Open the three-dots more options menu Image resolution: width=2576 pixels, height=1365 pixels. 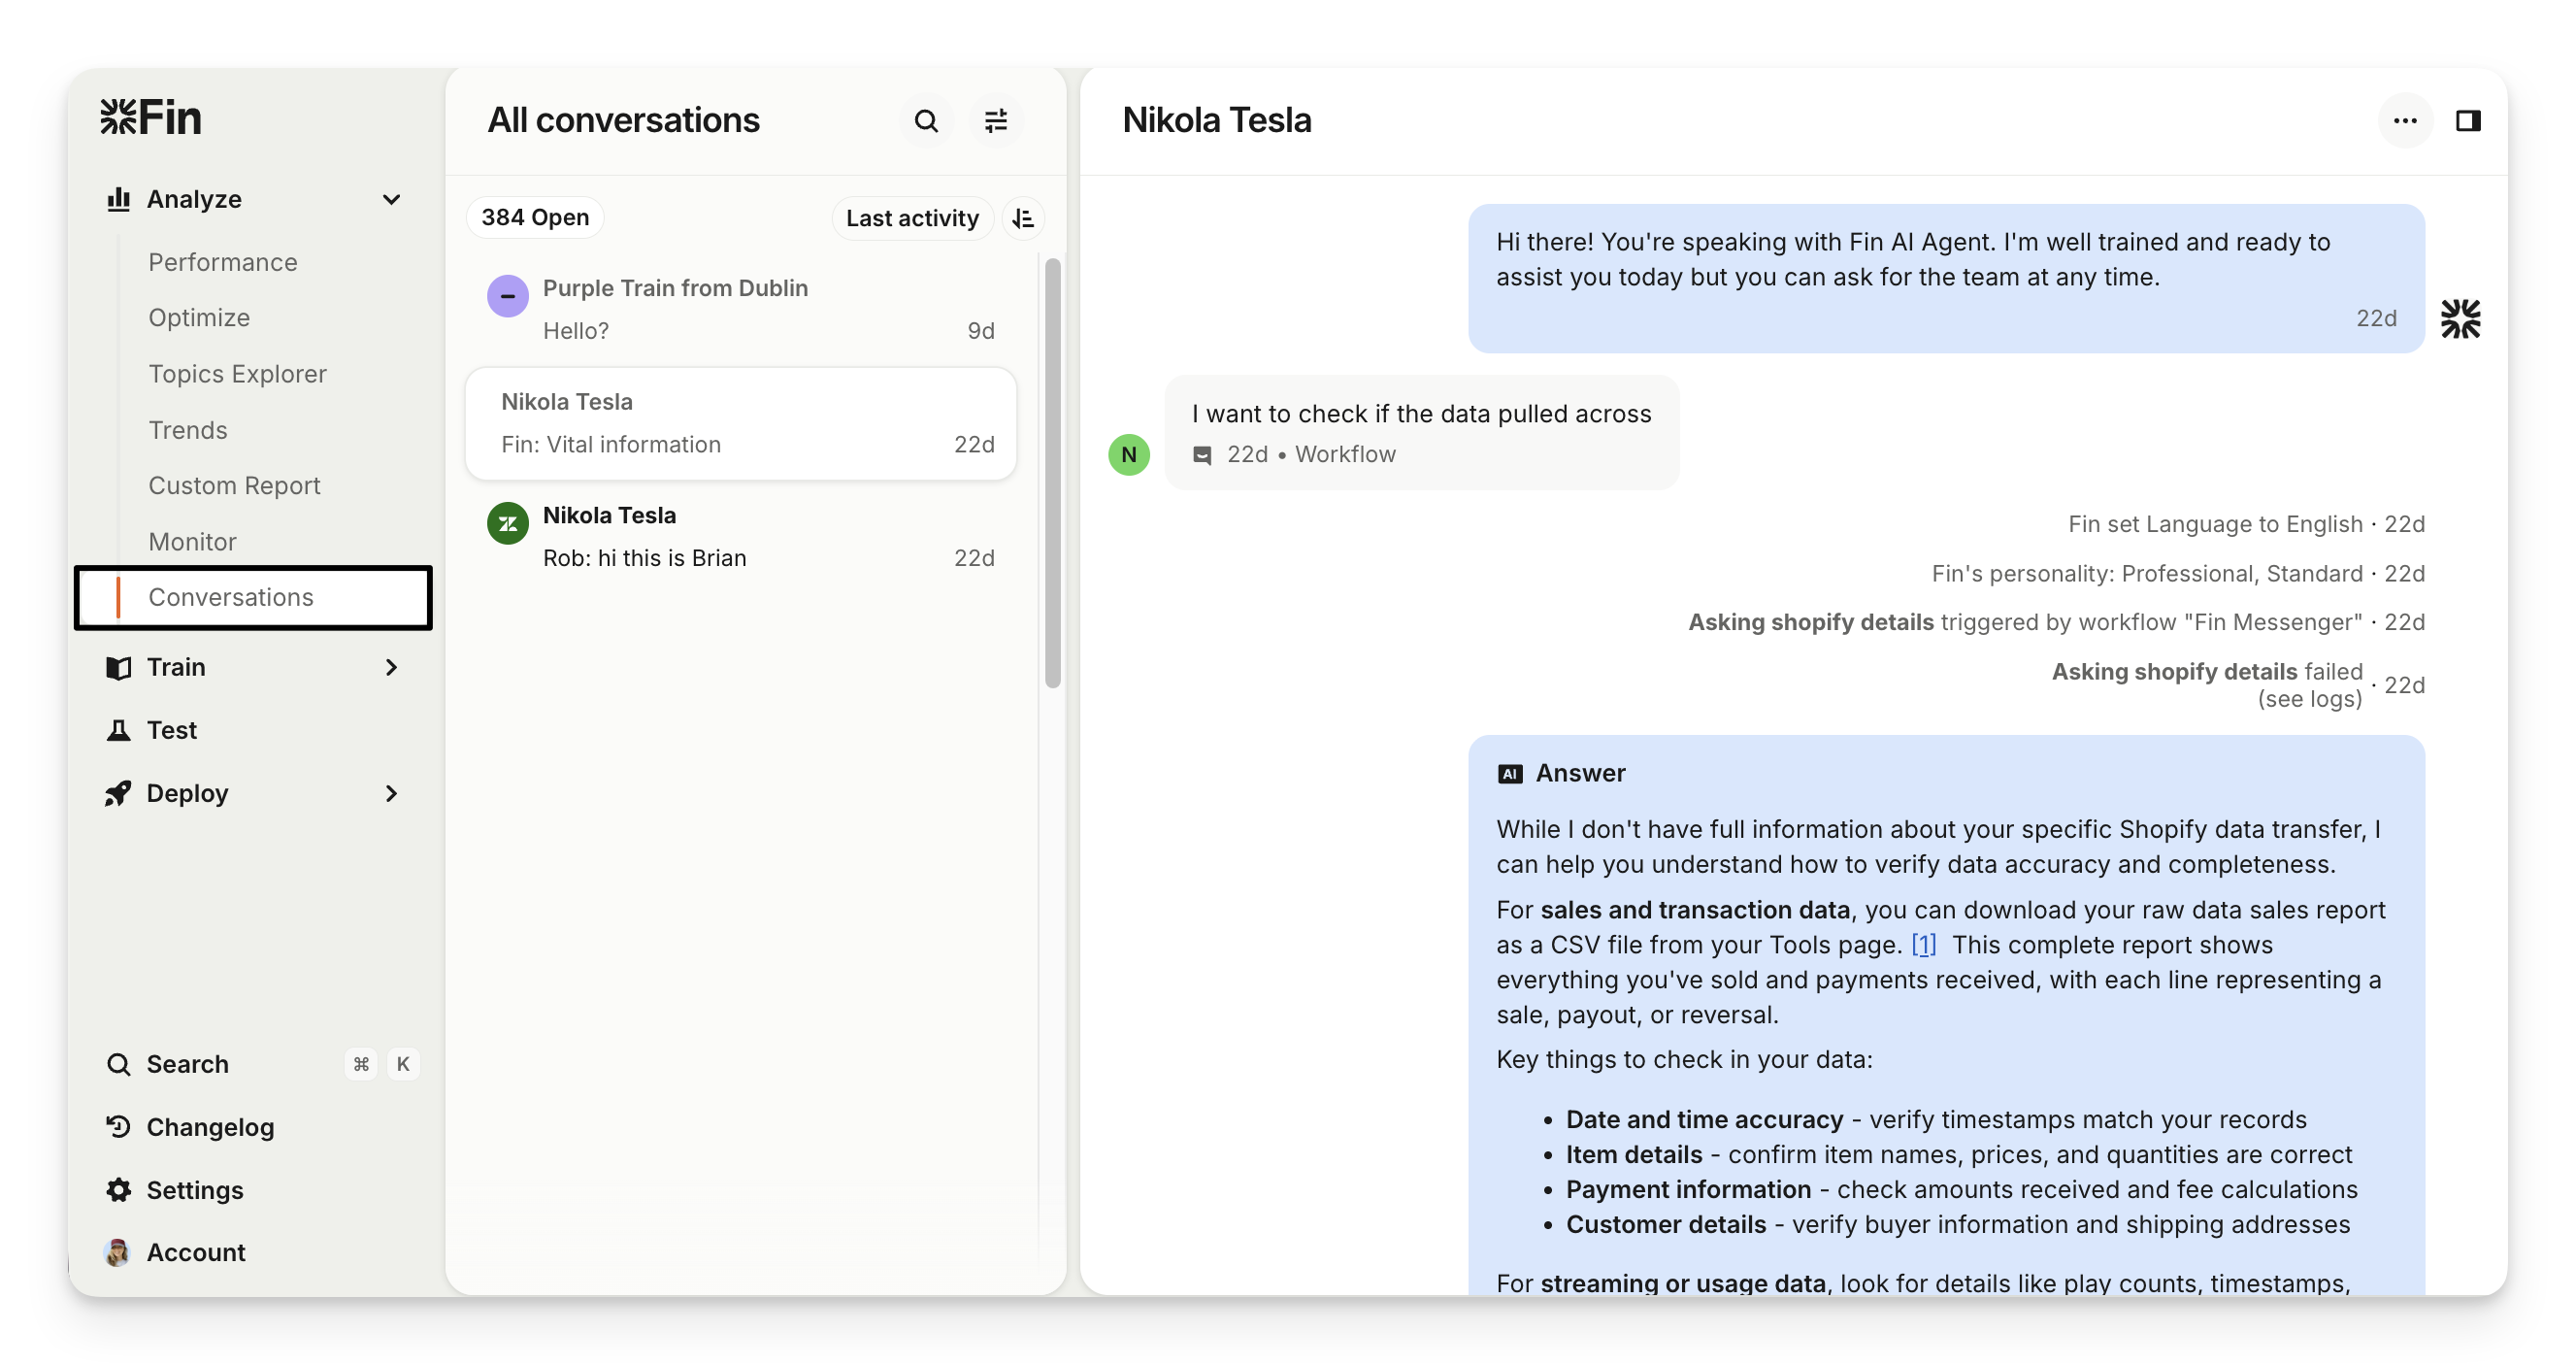pyautogui.click(x=2405, y=121)
